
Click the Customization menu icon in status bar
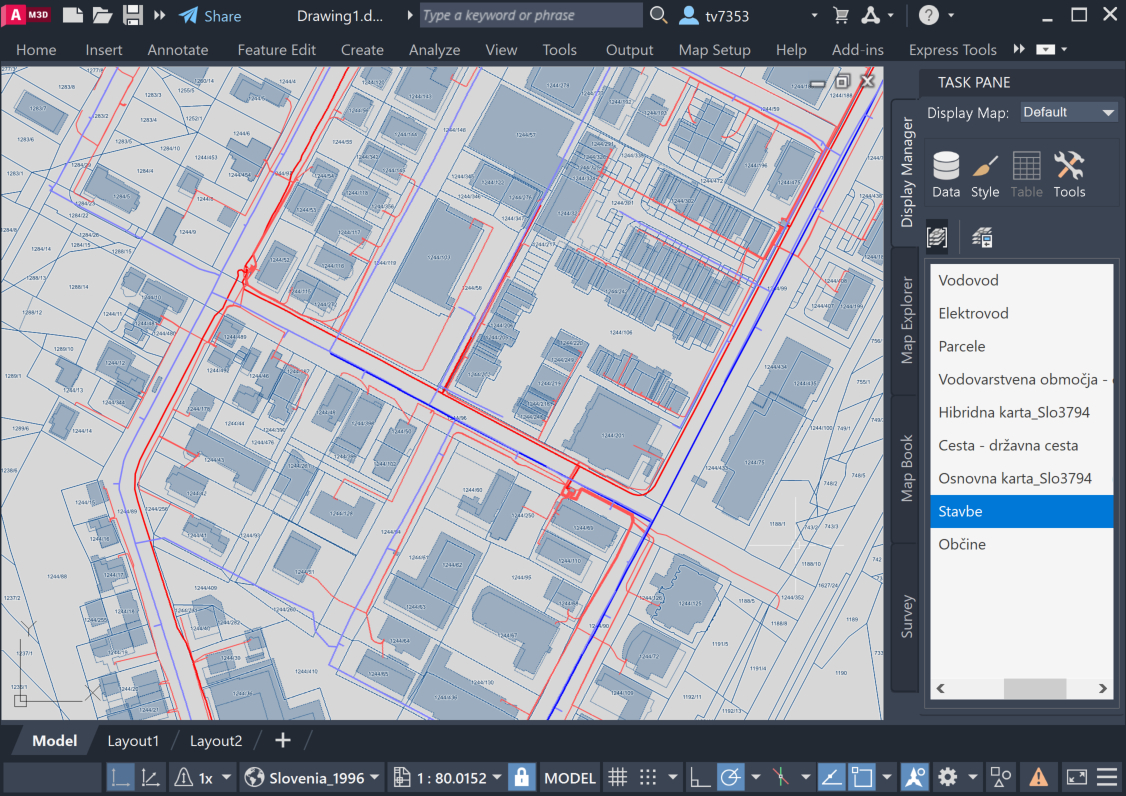[x=1108, y=777]
